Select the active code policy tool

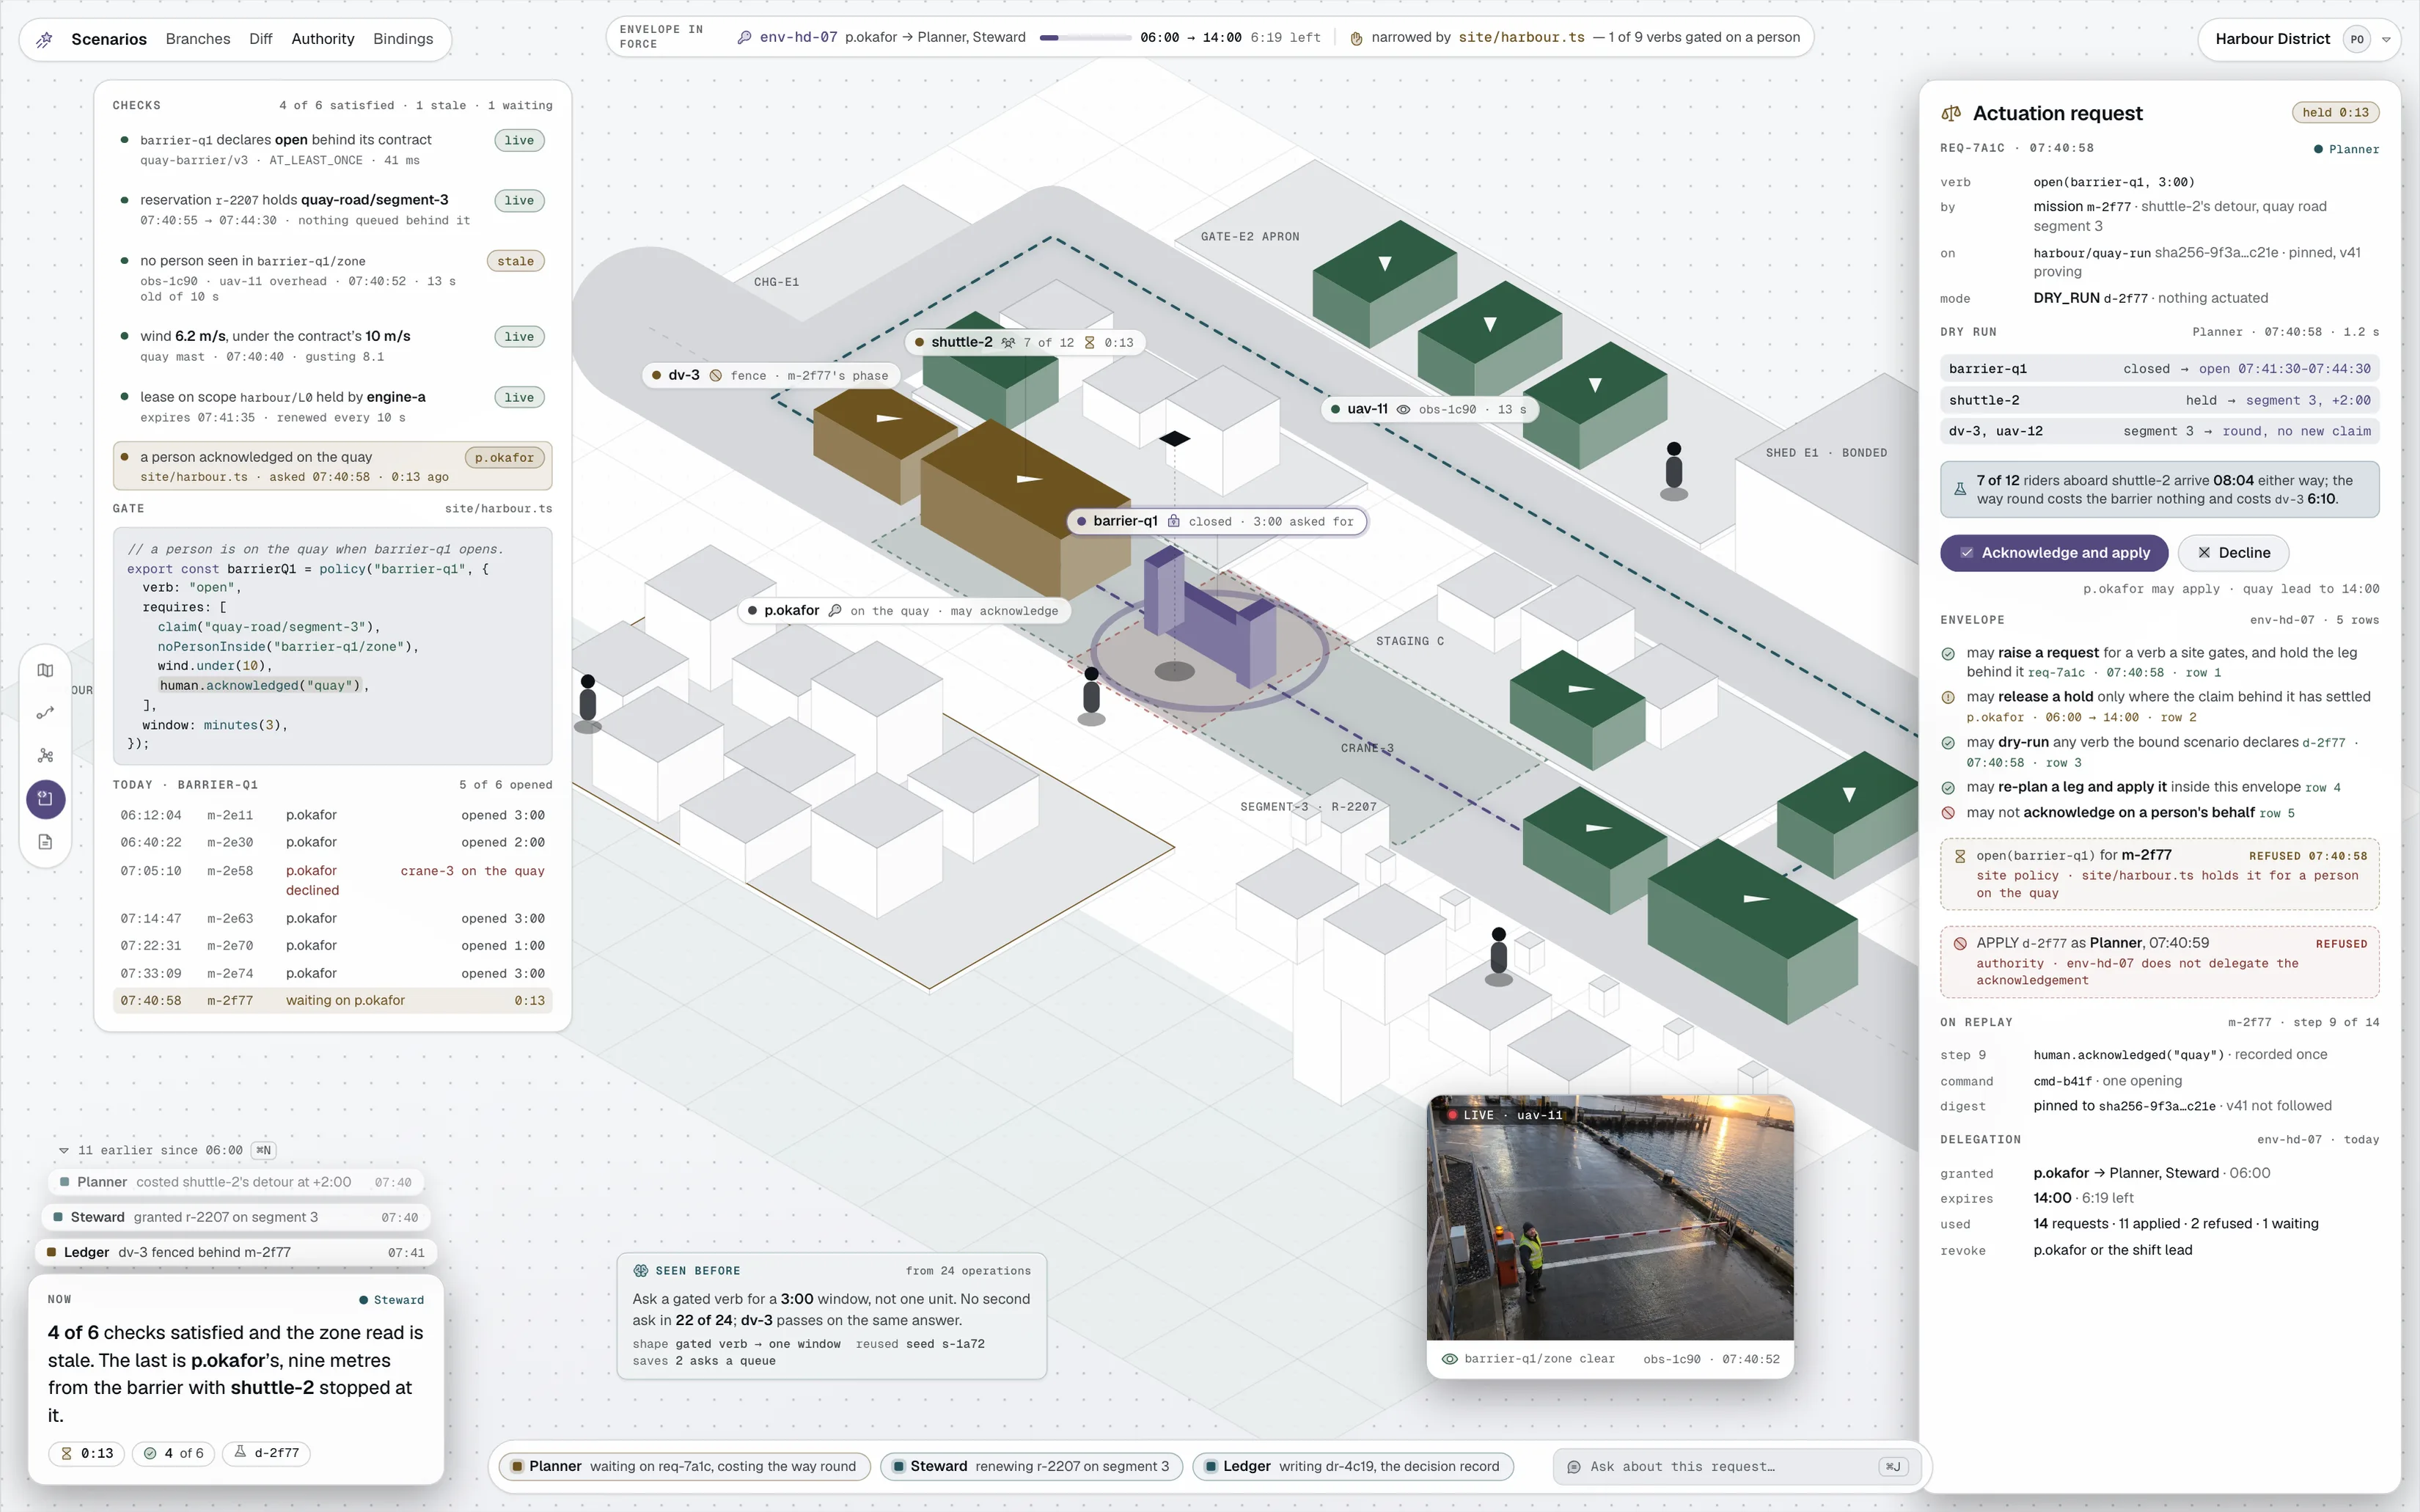pyautogui.click(x=45, y=798)
